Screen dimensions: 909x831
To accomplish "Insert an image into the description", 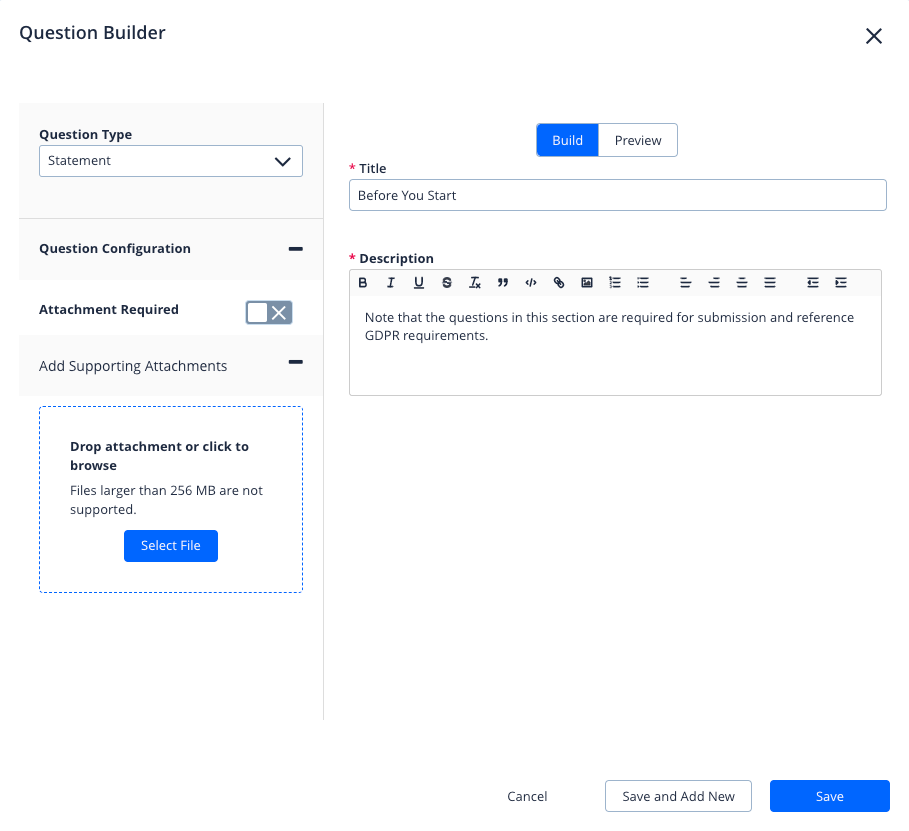I will click(x=587, y=283).
